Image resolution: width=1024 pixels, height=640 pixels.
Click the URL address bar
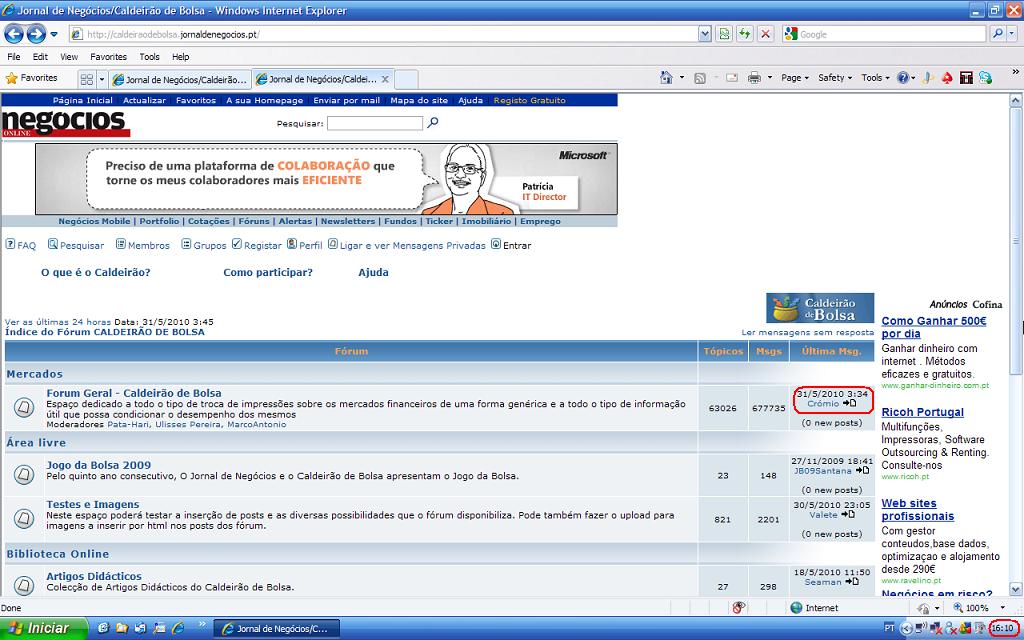tap(383, 34)
